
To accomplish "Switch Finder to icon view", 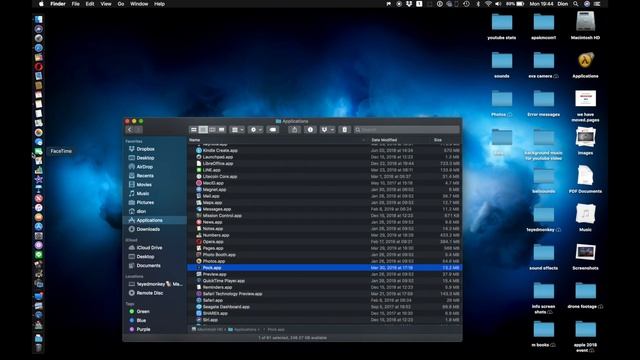I will click(x=194, y=130).
